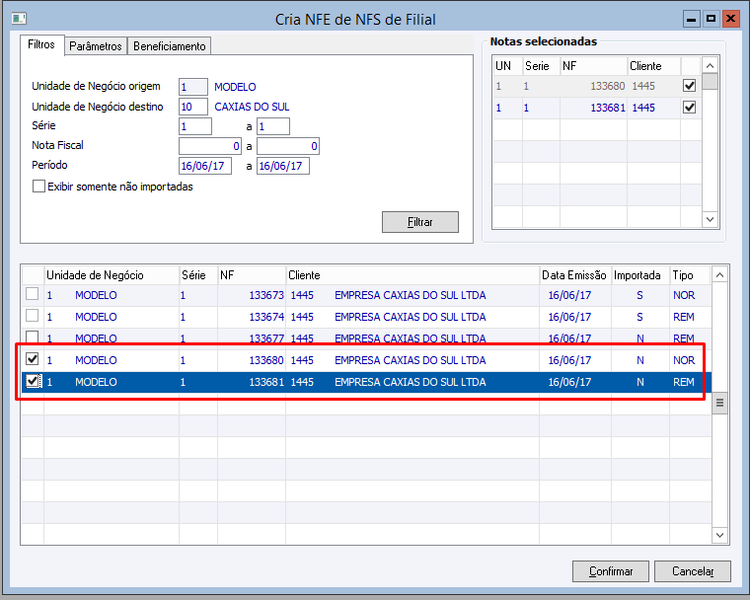Uncheck NF 133680 in Notas selecionadas

(x=689, y=86)
